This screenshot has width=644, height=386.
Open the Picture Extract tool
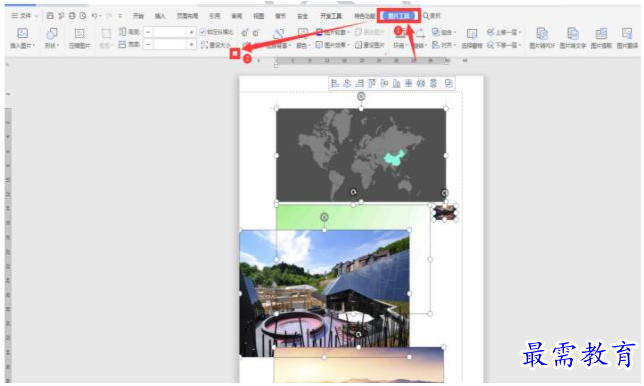[x=601, y=38]
